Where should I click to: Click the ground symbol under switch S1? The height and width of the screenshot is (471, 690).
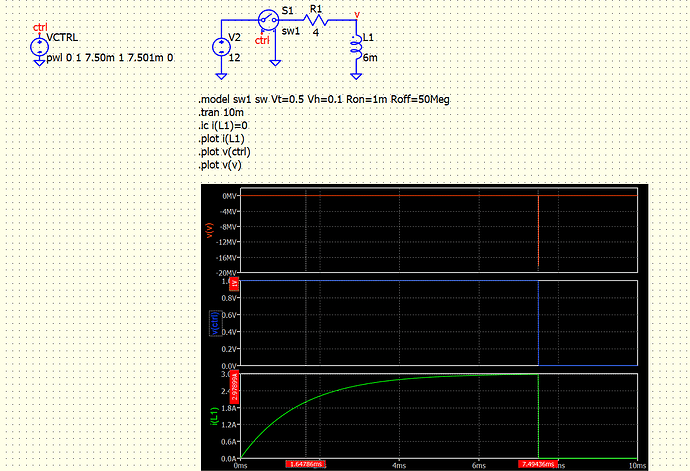pyautogui.click(x=277, y=60)
